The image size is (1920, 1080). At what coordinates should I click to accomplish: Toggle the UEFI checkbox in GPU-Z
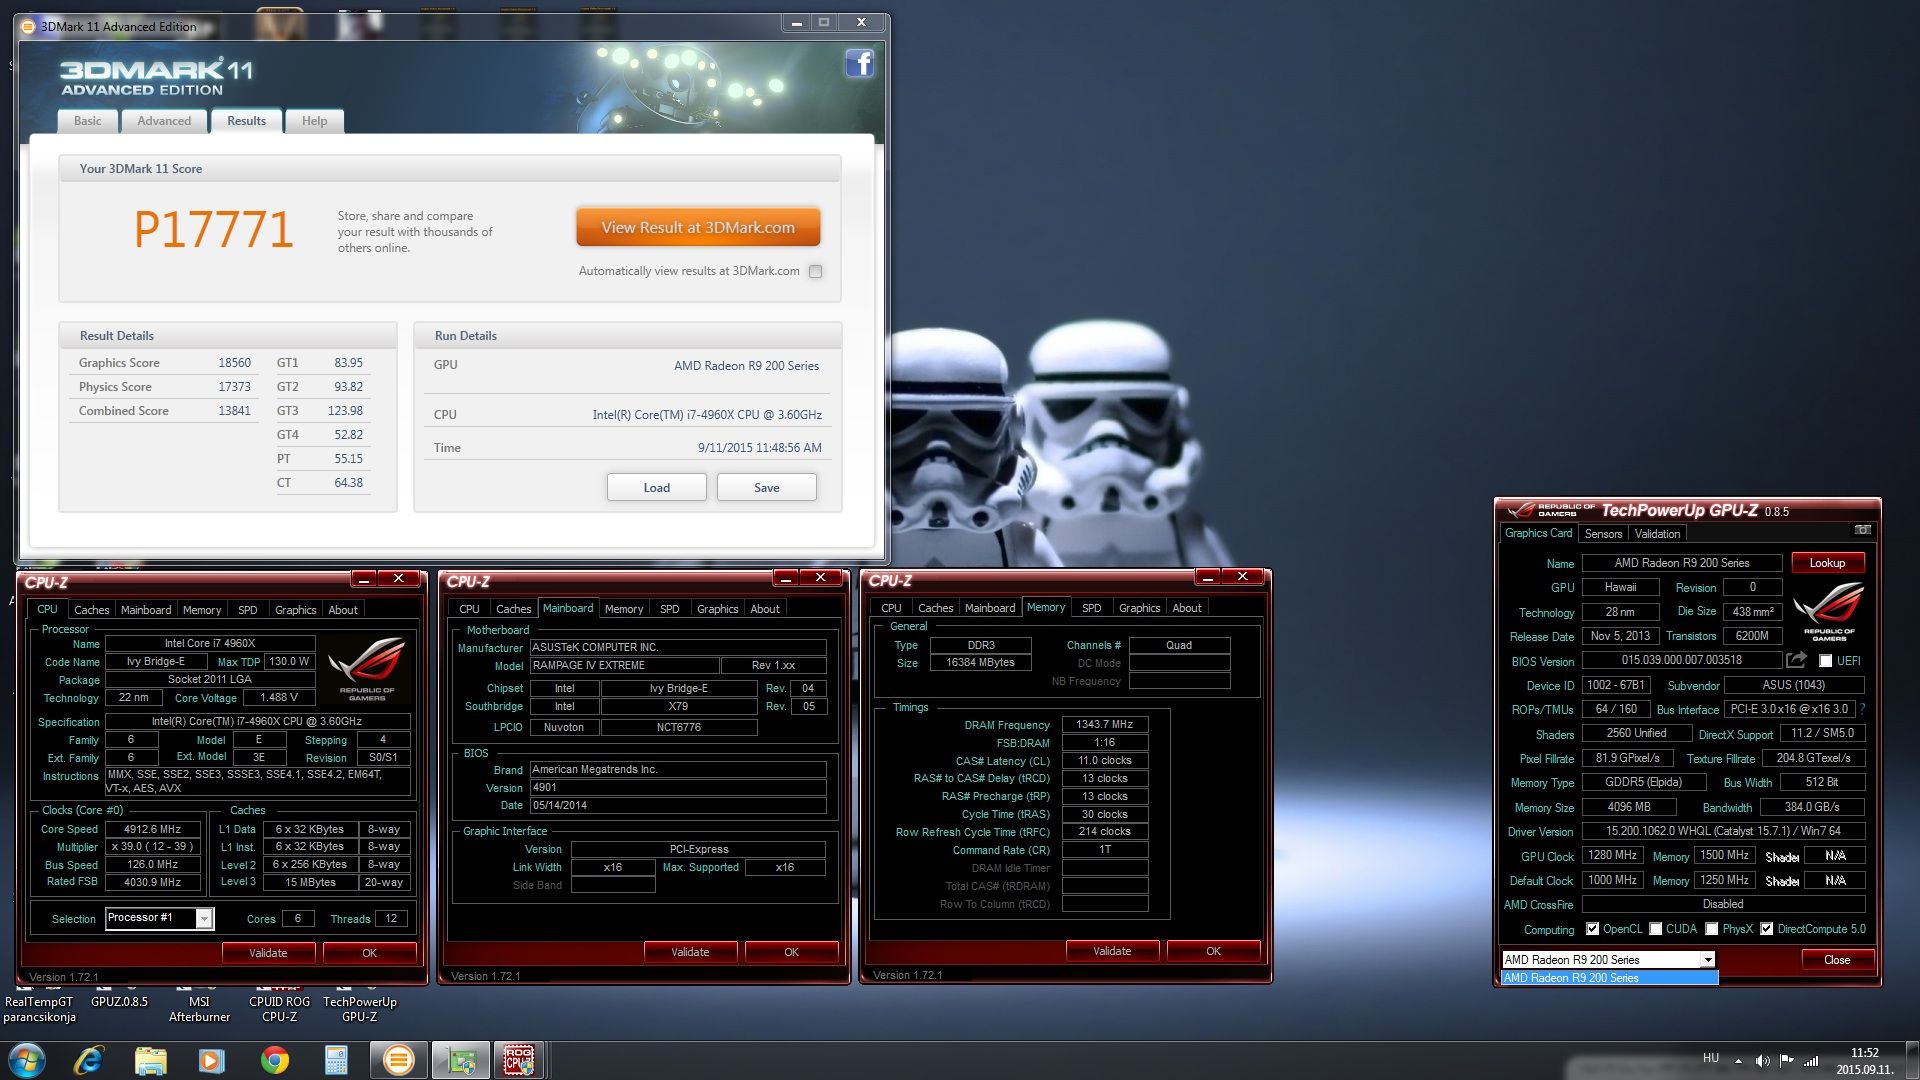1825,661
